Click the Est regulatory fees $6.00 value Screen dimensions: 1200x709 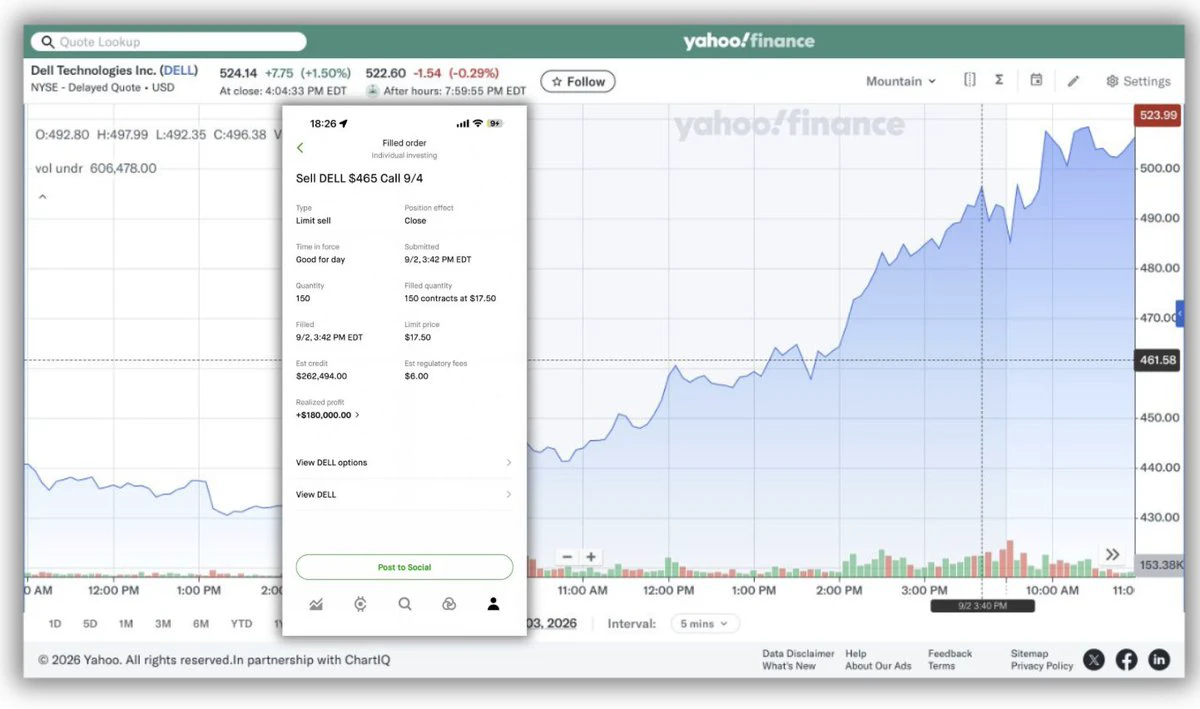(416, 377)
